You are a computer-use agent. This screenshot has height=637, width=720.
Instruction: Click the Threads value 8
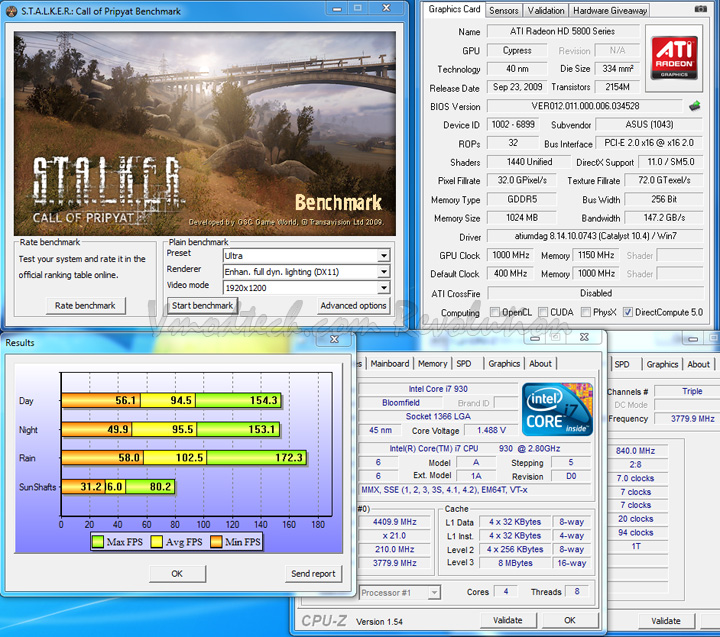(x=577, y=592)
